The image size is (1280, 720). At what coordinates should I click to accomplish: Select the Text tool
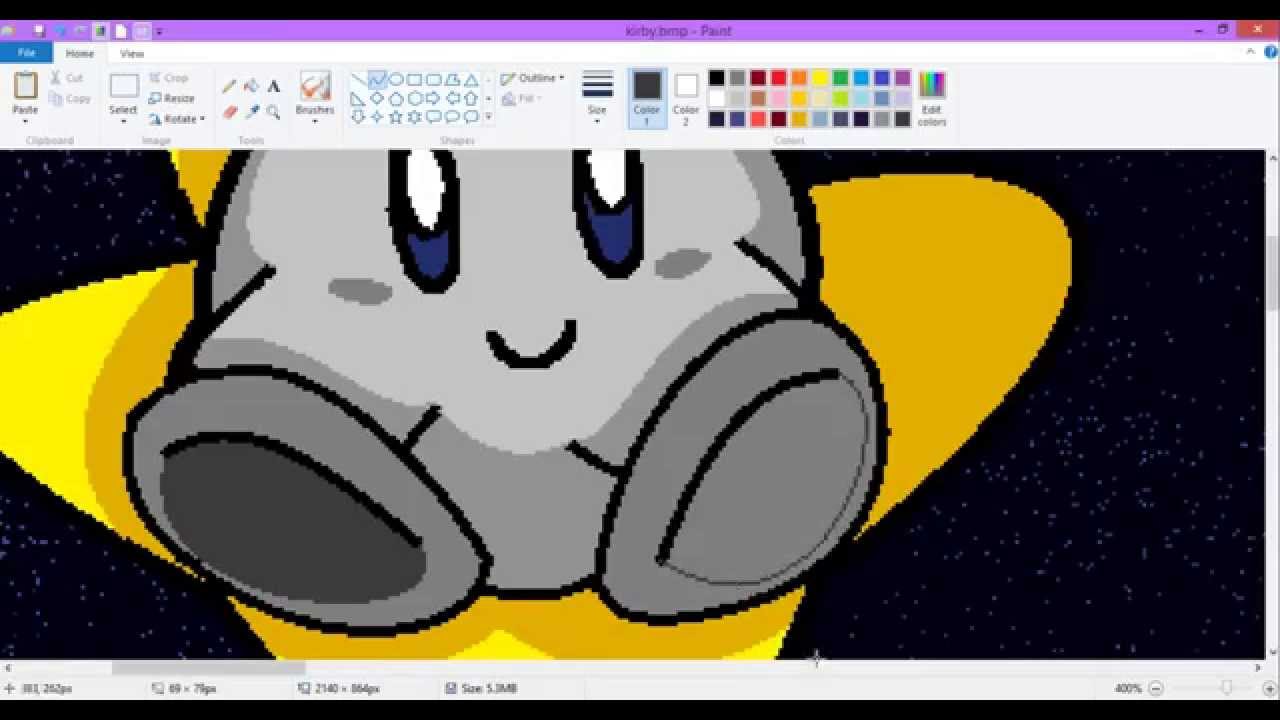pos(273,86)
